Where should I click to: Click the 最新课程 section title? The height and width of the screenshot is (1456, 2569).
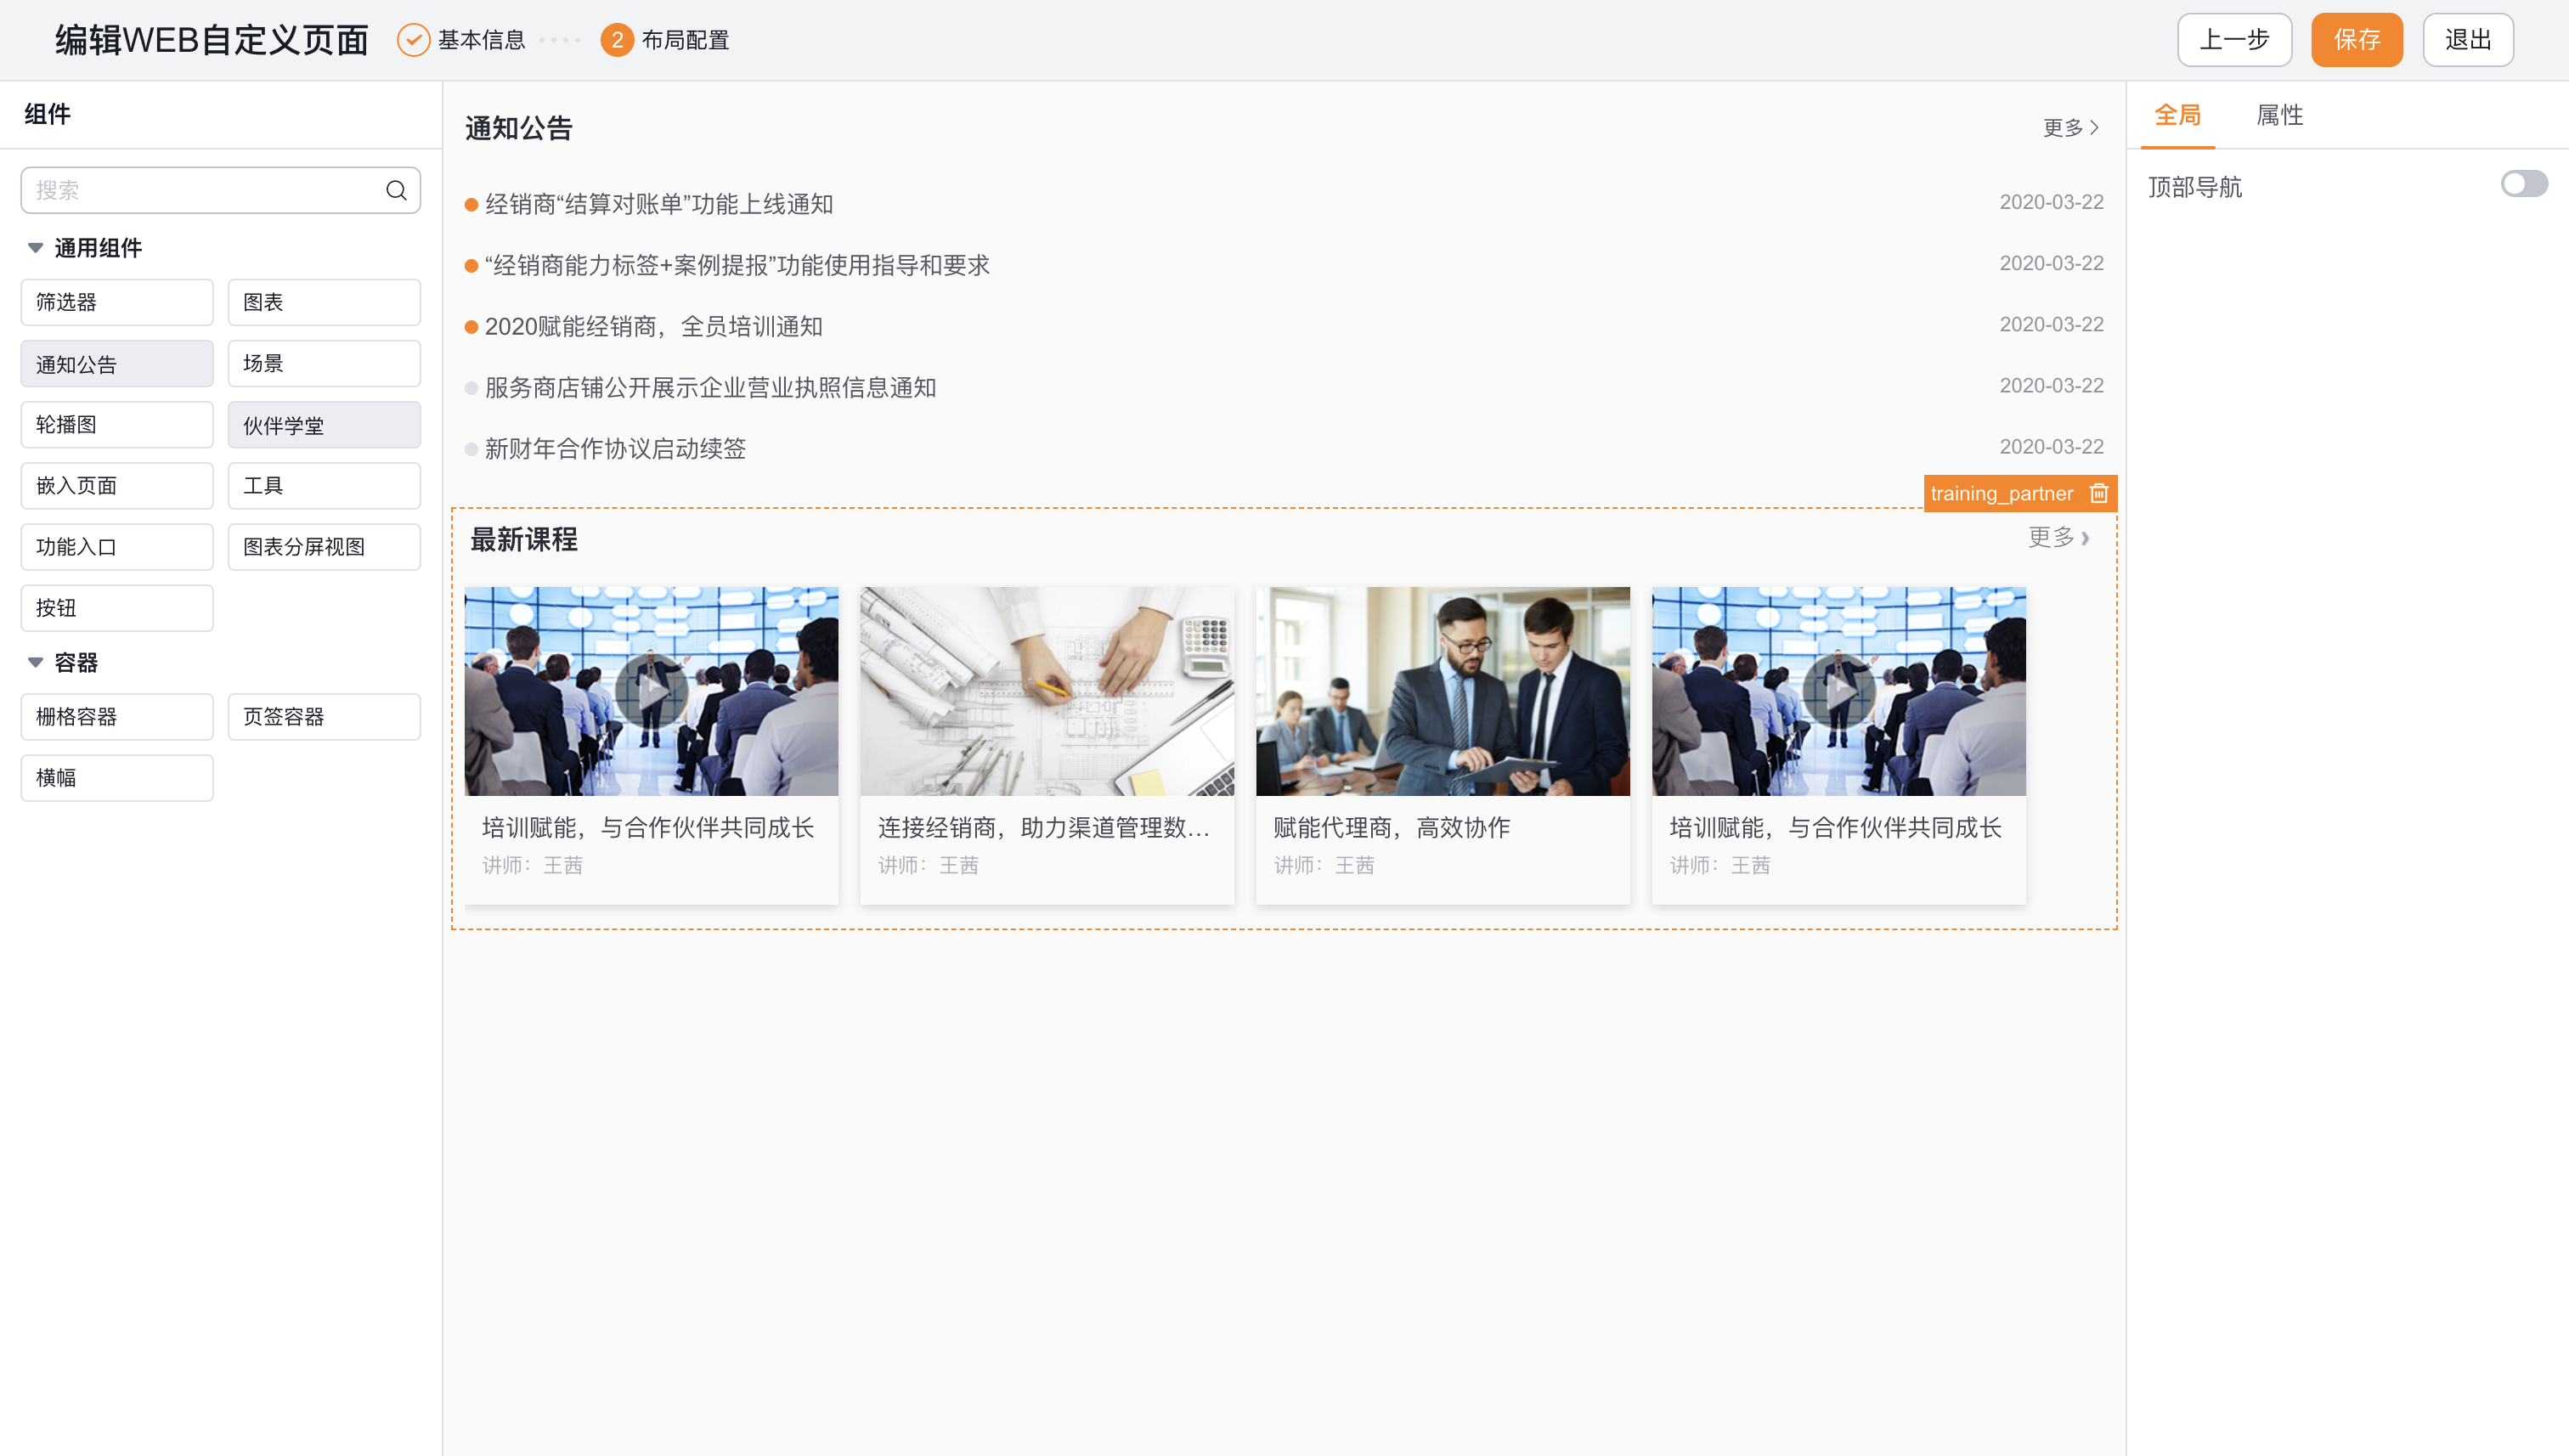pyautogui.click(x=524, y=540)
